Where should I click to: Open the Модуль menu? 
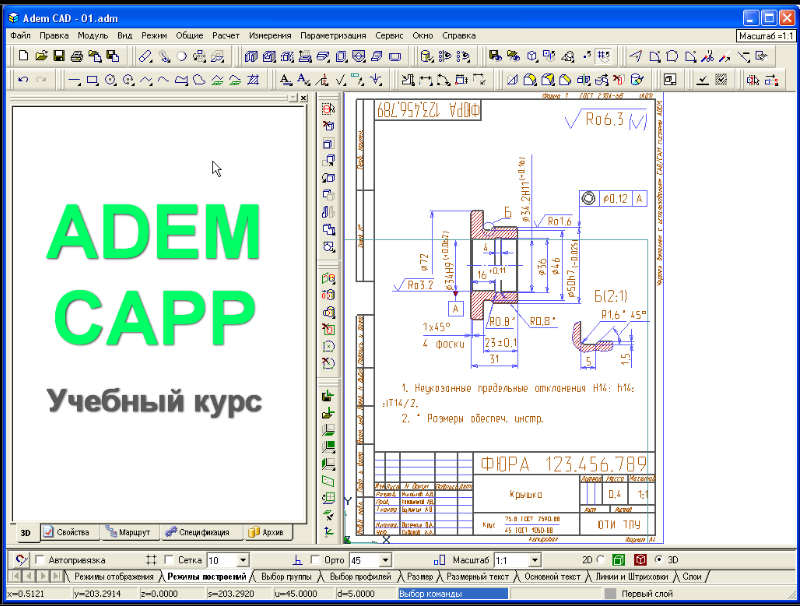pos(93,36)
